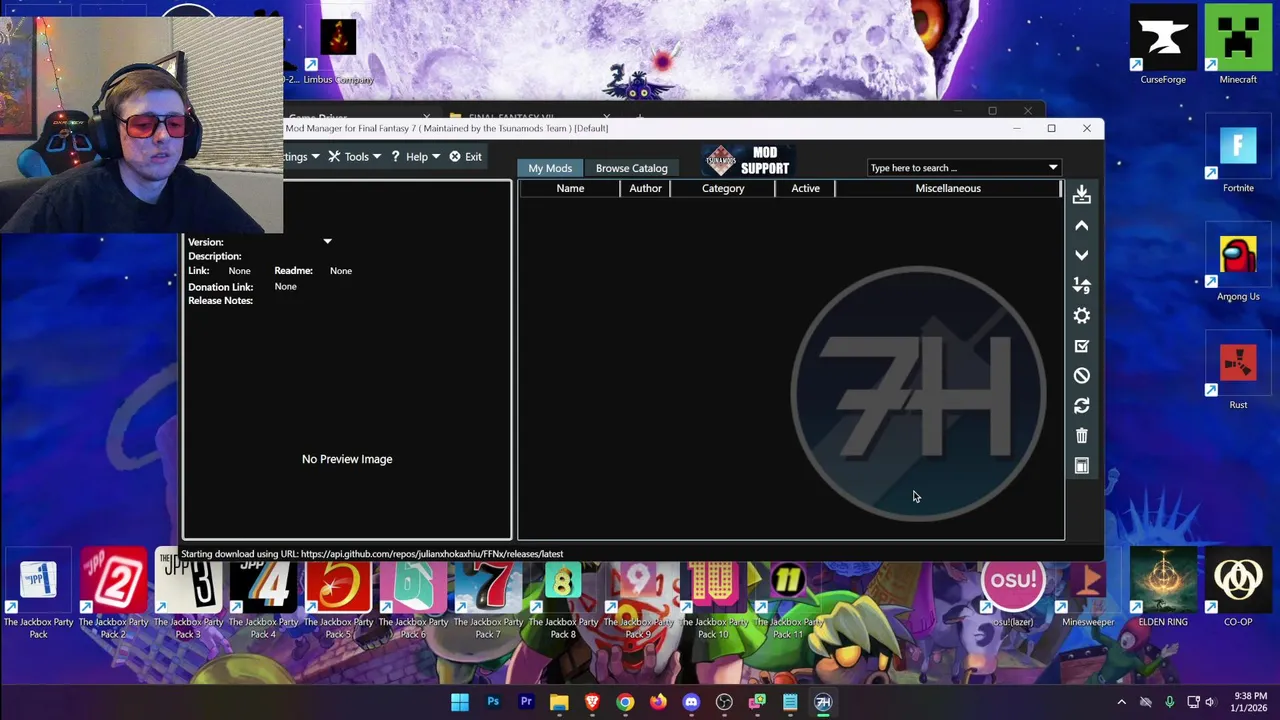
Task: Click the Import Mod download-tray icon
Action: [x=1081, y=195]
